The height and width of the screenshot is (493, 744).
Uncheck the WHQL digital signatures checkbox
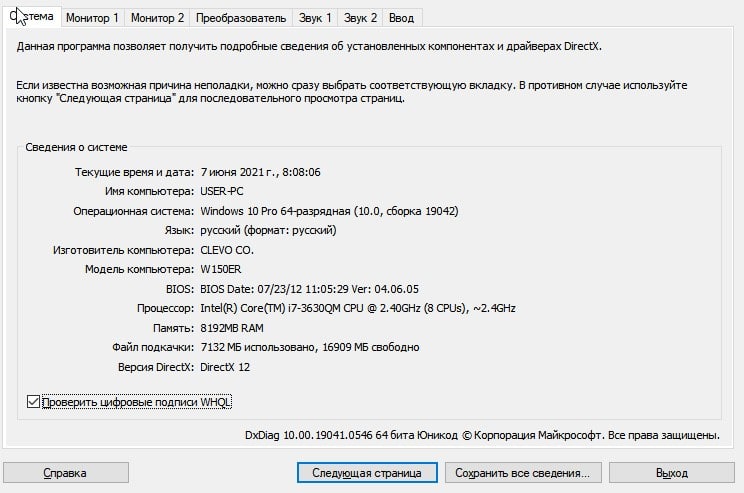click(x=34, y=402)
